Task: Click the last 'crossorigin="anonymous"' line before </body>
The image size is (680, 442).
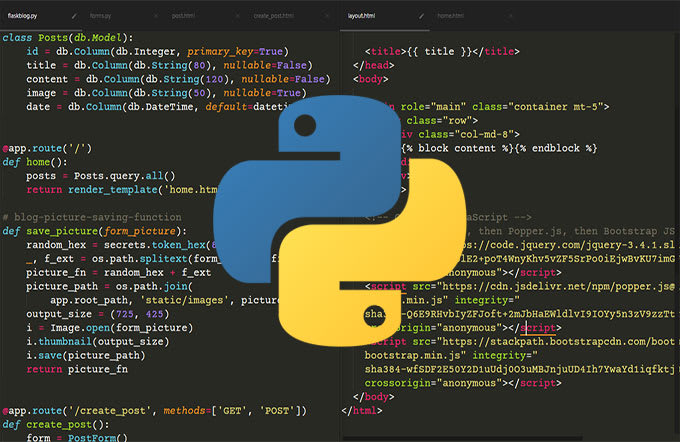Action: [463, 383]
